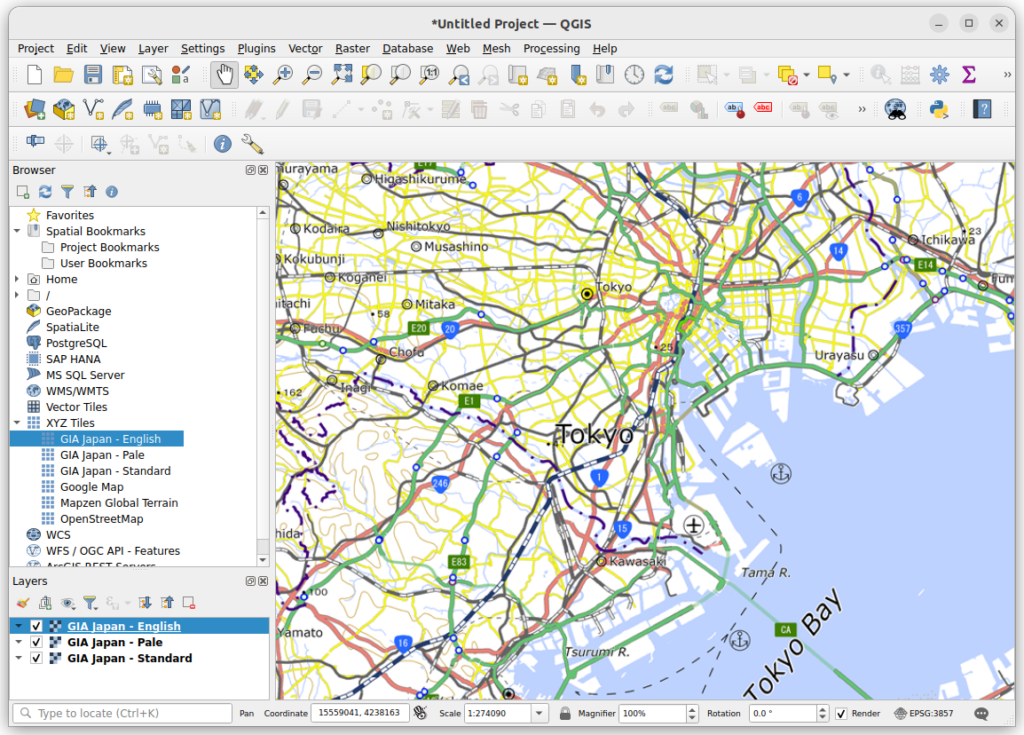
Task: Open the Raster menu
Action: [x=352, y=48]
